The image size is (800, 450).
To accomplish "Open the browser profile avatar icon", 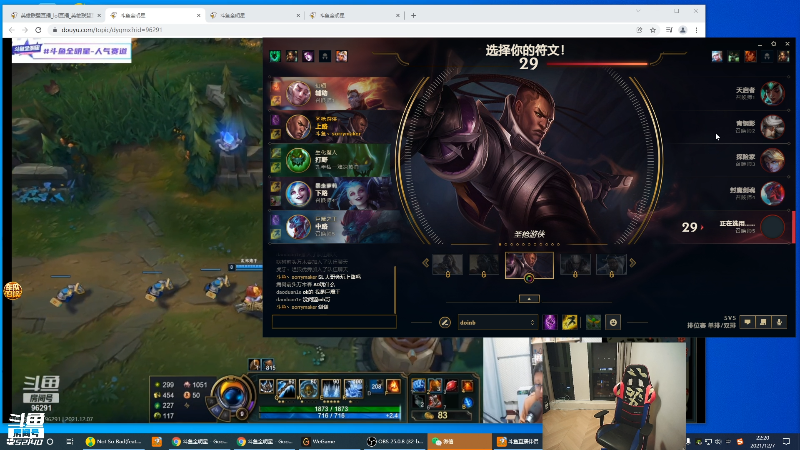I will tap(682, 30).
